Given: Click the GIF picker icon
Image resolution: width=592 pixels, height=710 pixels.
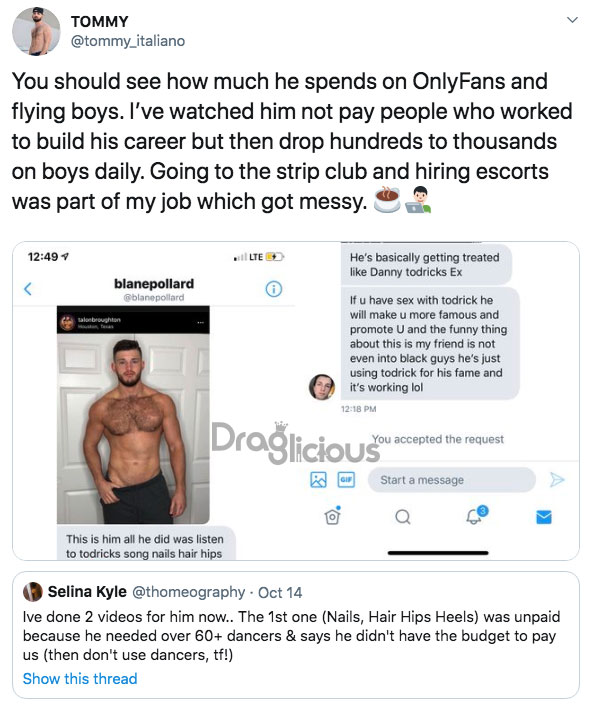Looking at the screenshot, I should 347,480.
